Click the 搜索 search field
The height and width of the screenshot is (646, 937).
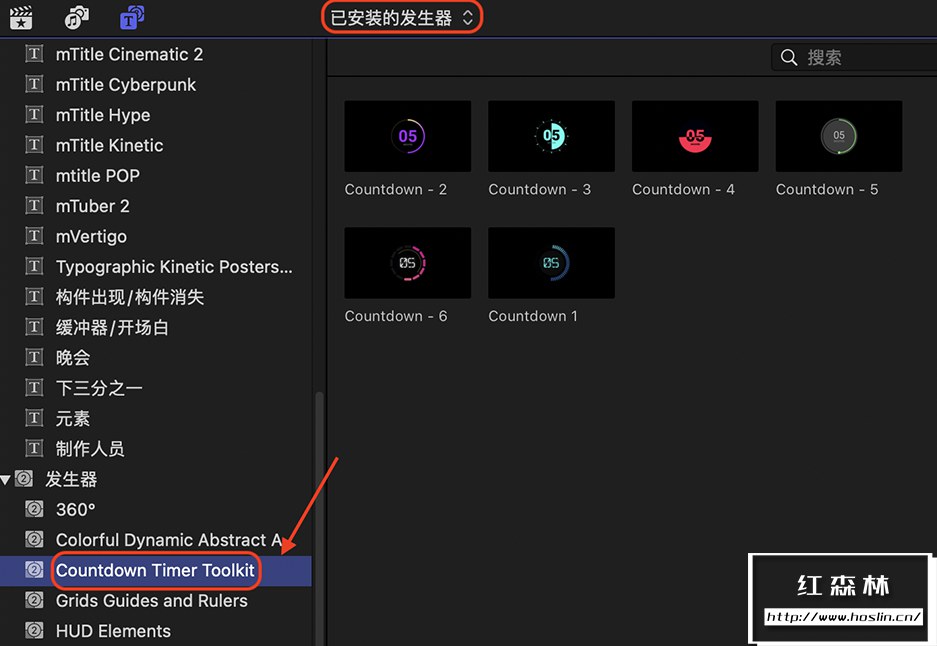[855, 58]
